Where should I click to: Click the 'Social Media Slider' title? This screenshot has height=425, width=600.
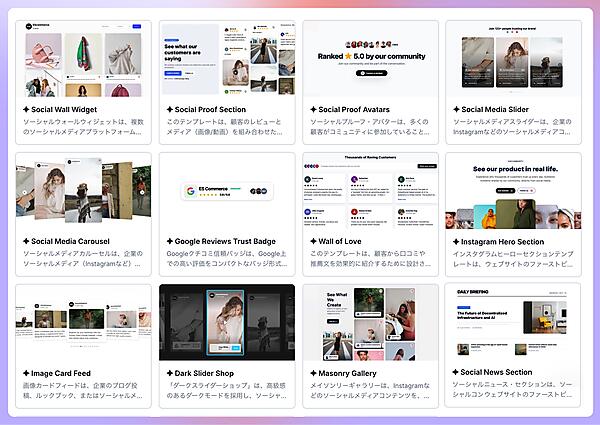(x=495, y=109)
